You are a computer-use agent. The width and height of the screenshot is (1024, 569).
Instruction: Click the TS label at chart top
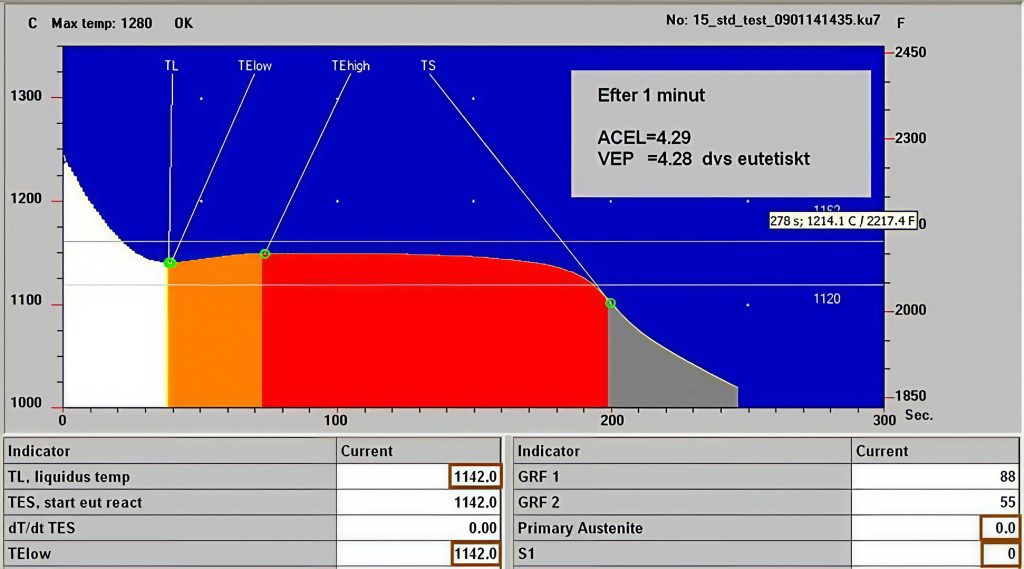[x=428, y=65]
